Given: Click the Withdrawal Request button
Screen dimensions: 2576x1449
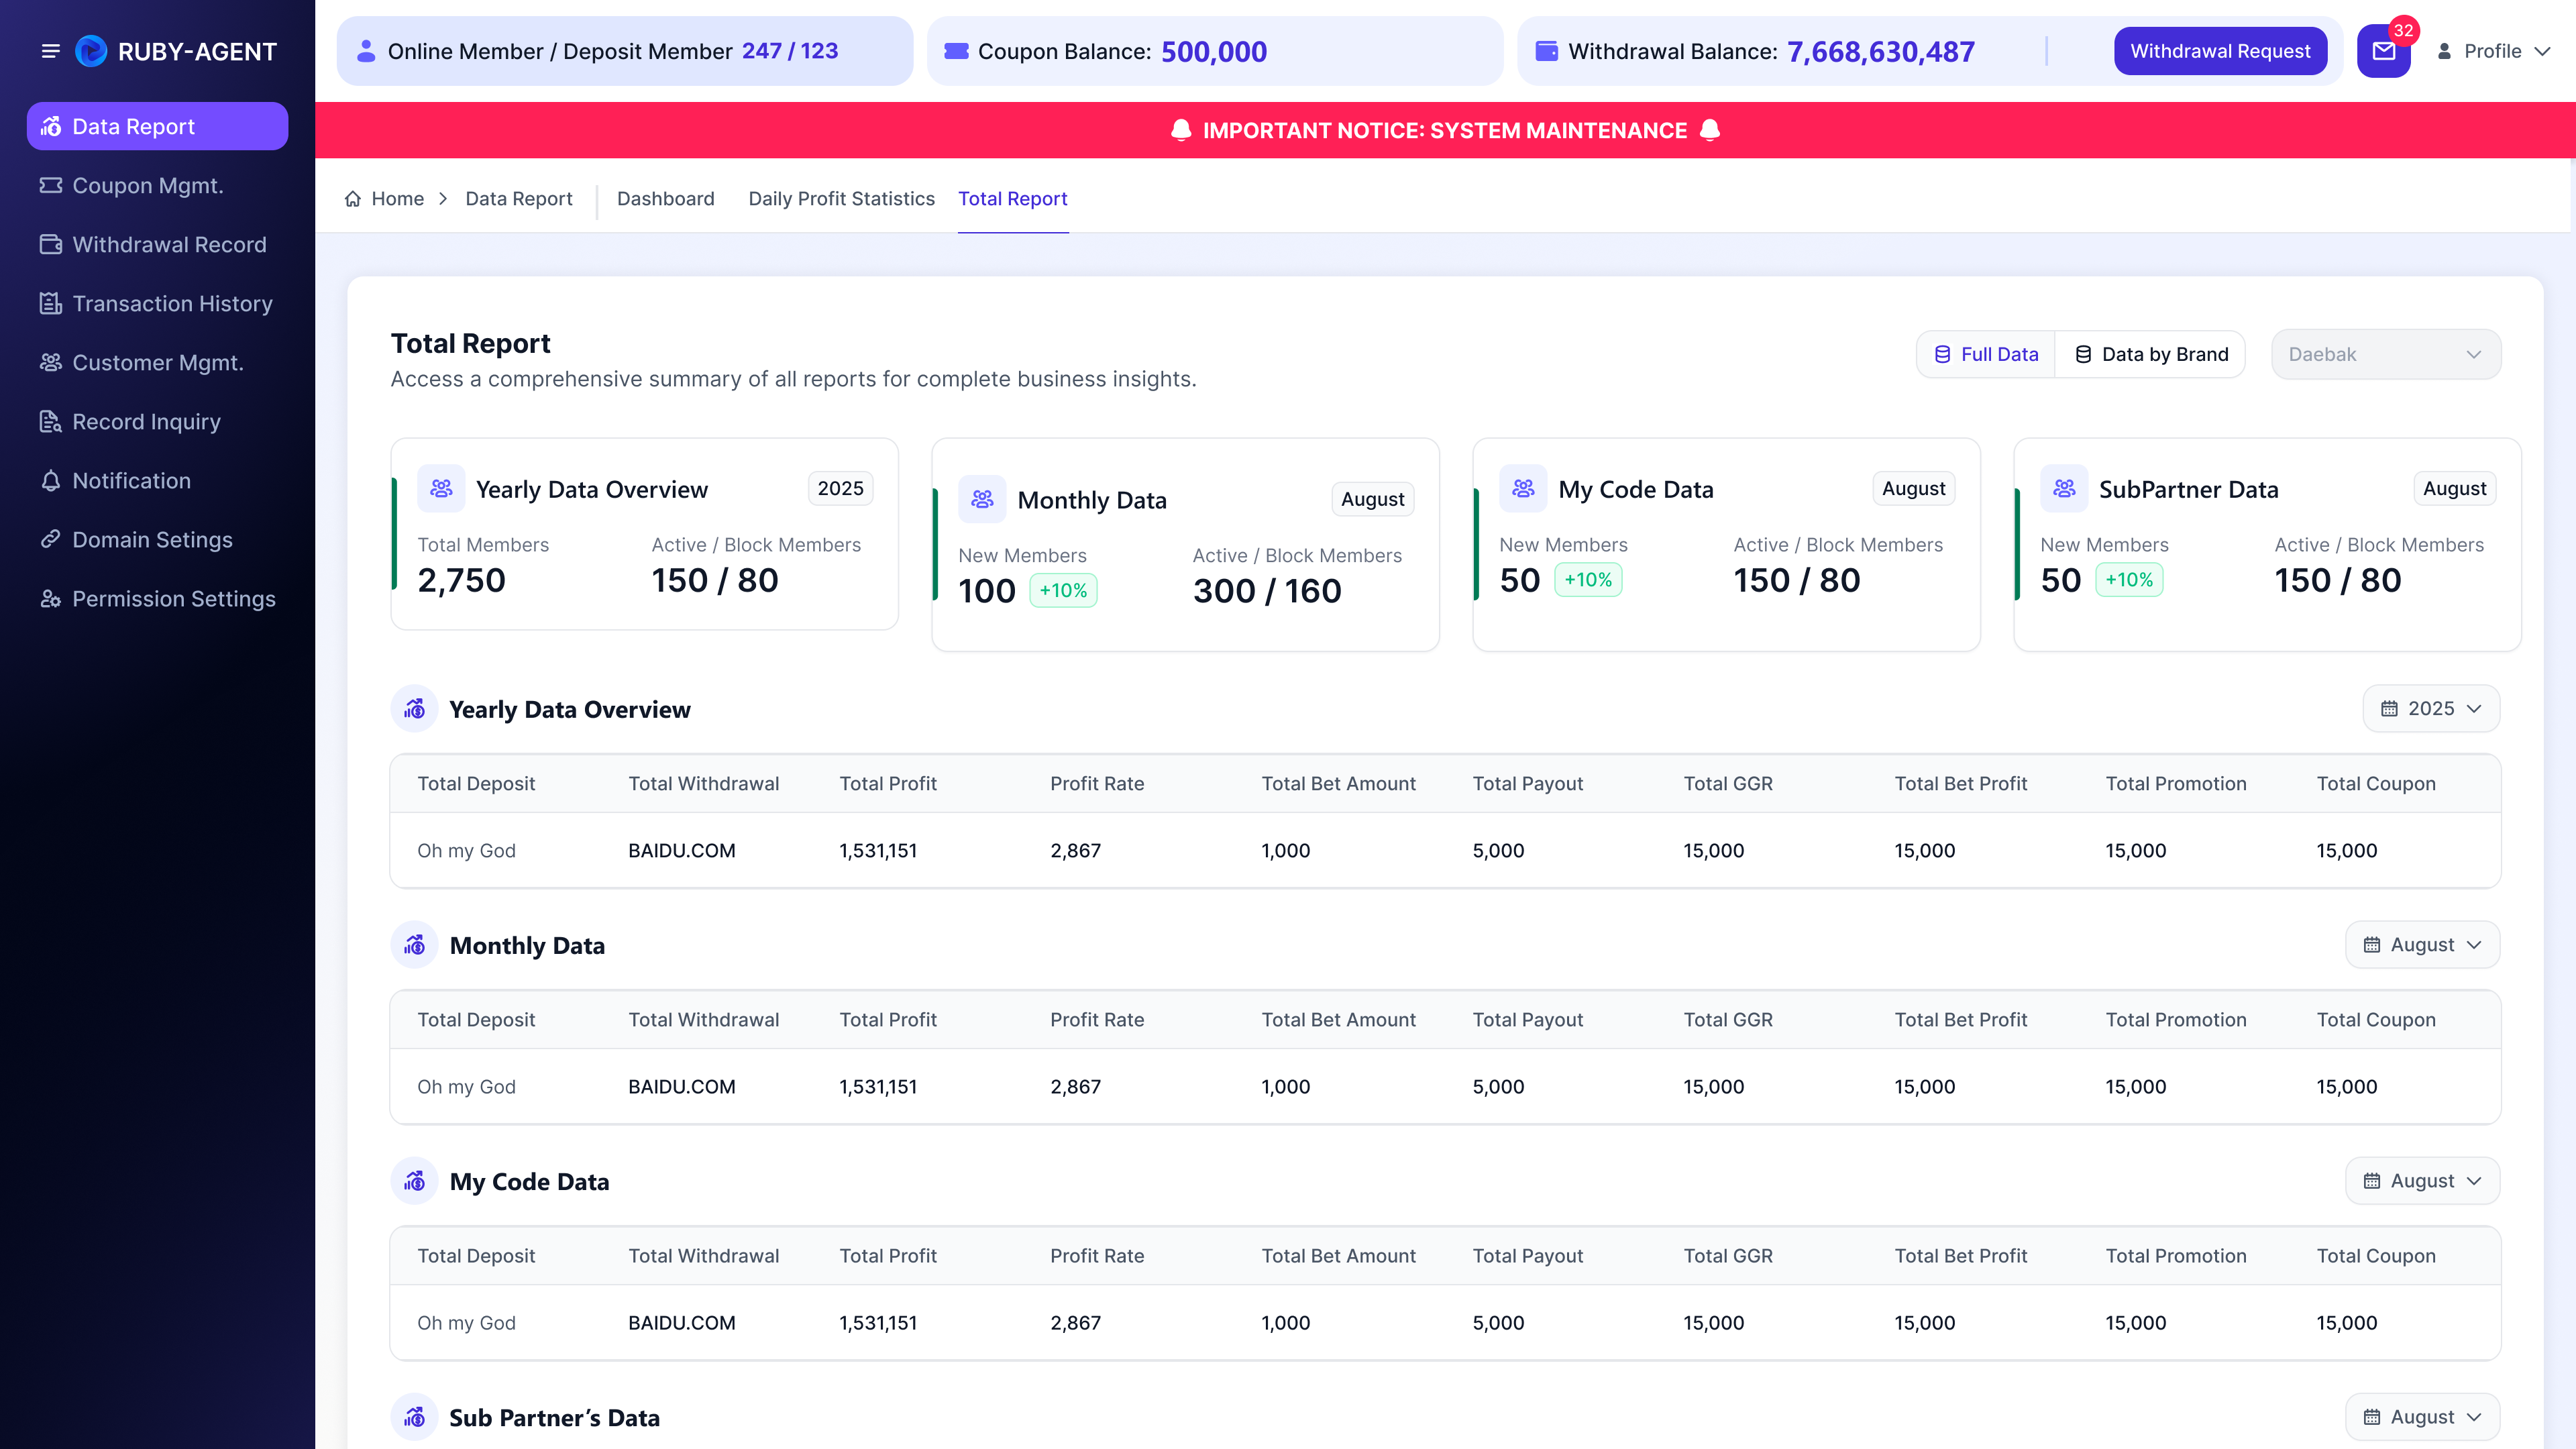Looking at the screenshot, I should pyautogui.click(x=2220, y=51).
